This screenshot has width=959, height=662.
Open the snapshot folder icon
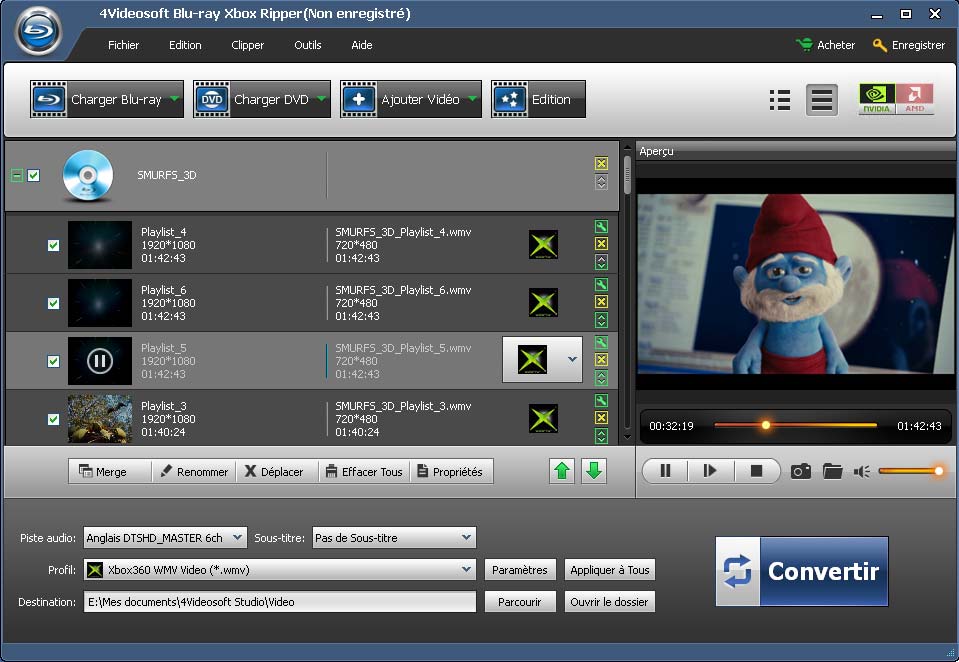(832, 471)
